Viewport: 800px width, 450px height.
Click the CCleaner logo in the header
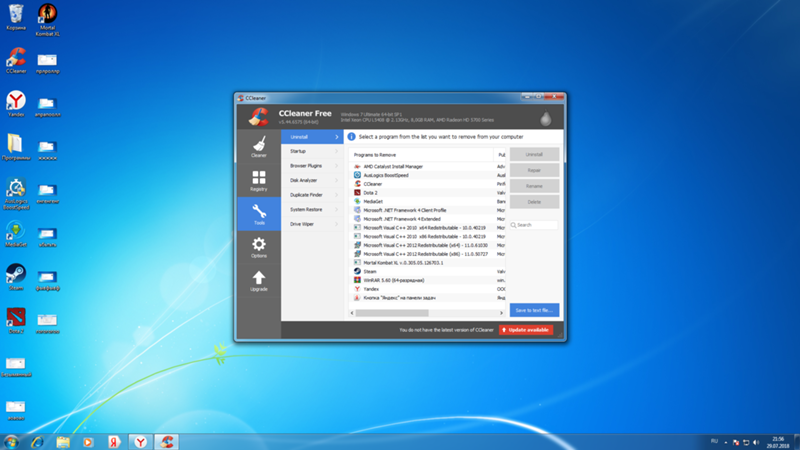(x=258, y=117)
